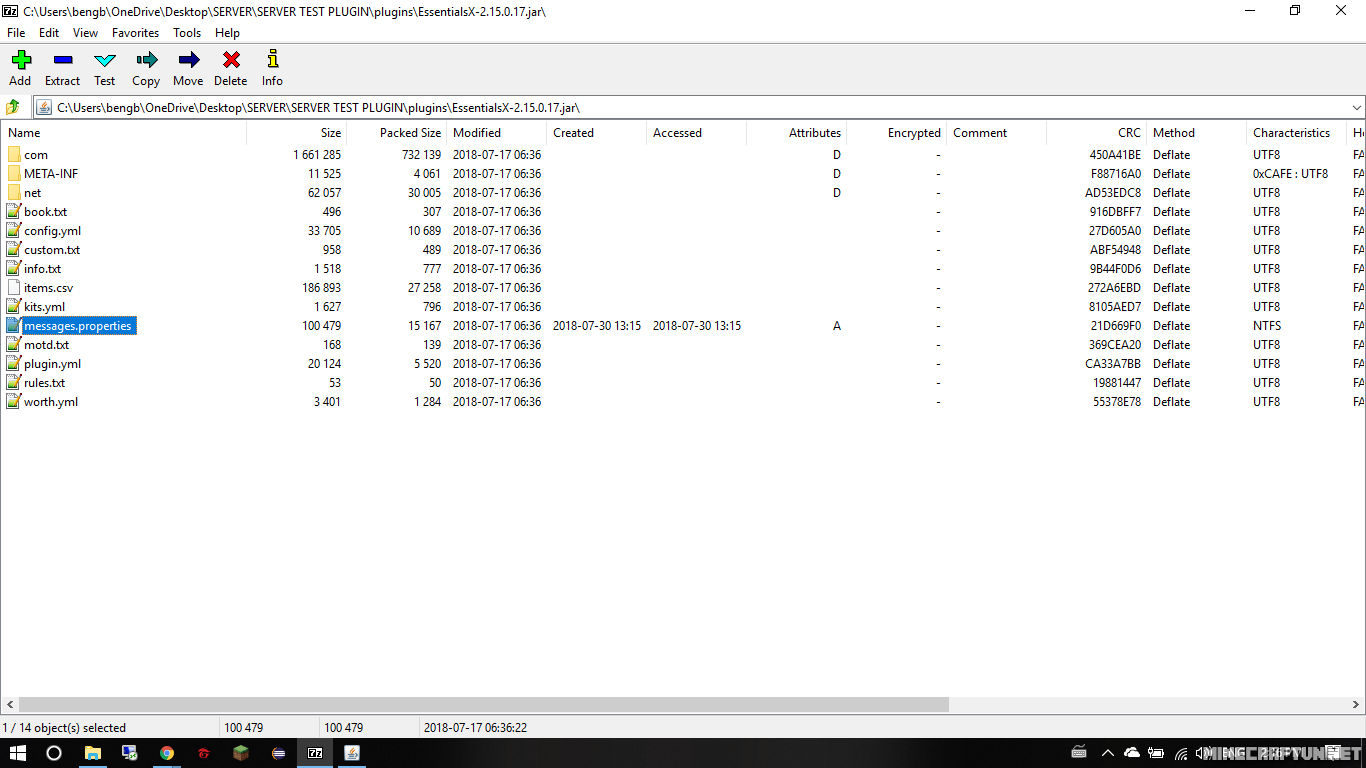This screenshot has width=1366, height=768.
Task: Select motd.txt file
Action: coord(47,345)
